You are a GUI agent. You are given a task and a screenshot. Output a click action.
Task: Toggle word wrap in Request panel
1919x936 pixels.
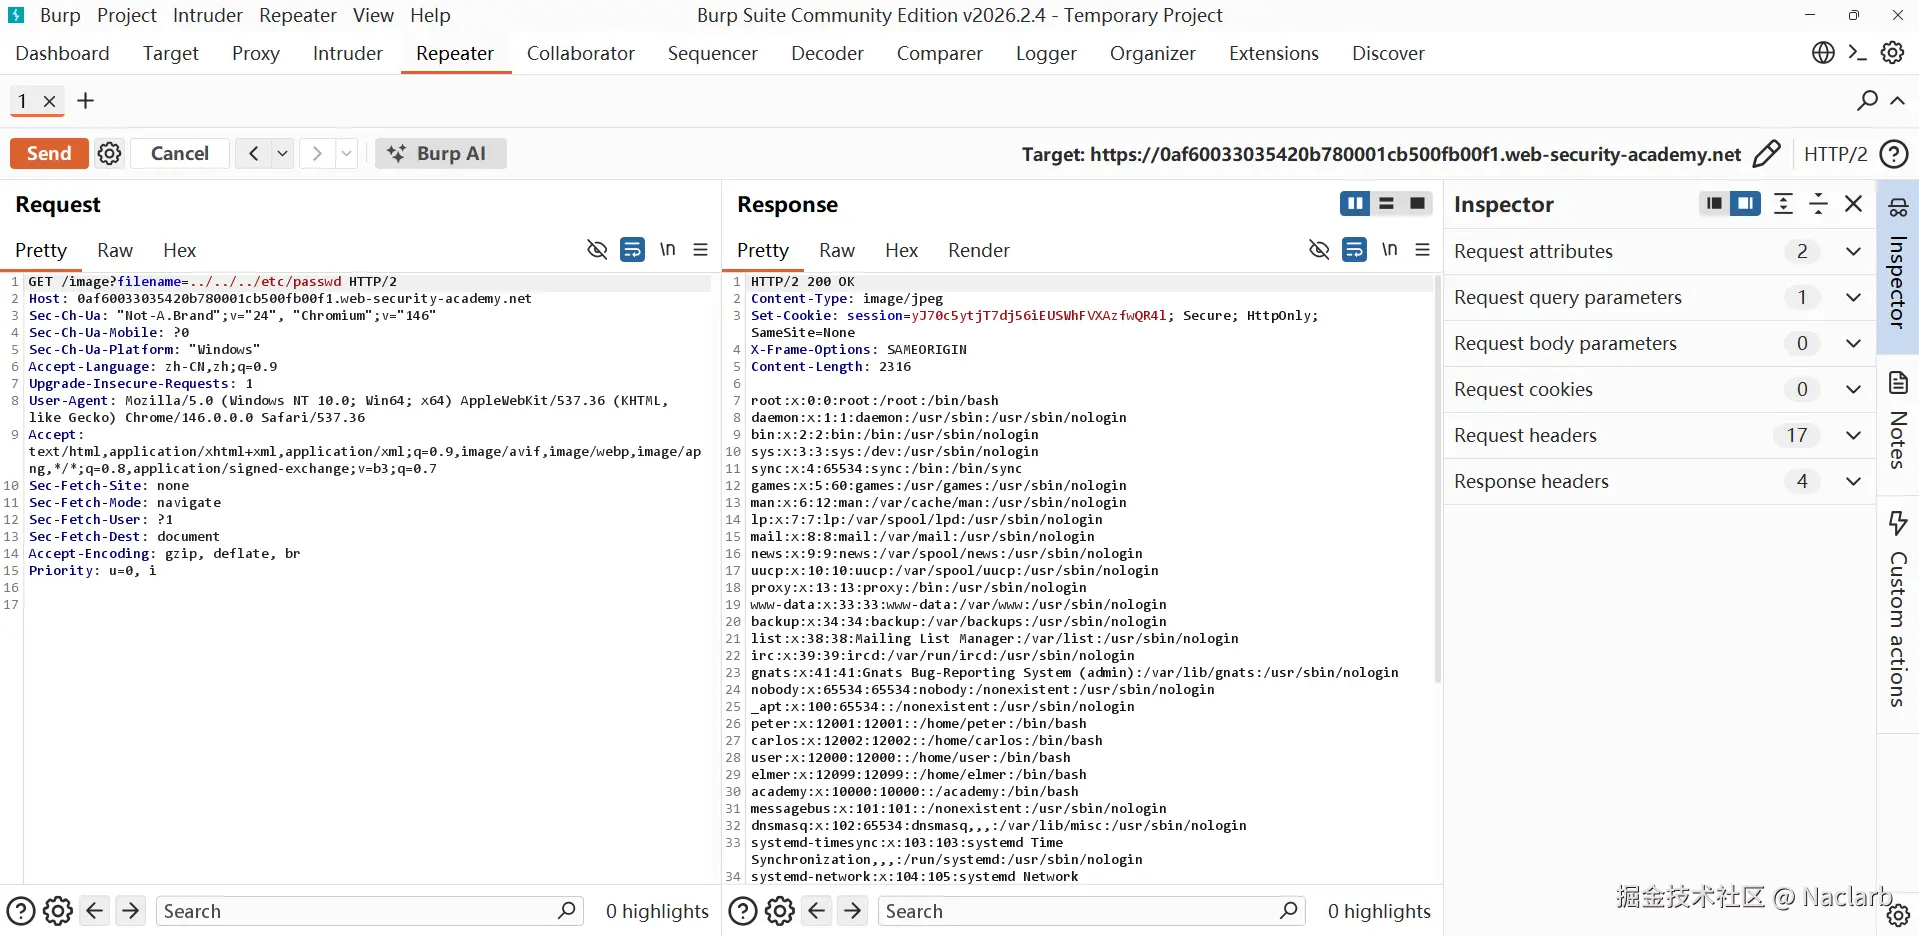click(x=632, y=249)
